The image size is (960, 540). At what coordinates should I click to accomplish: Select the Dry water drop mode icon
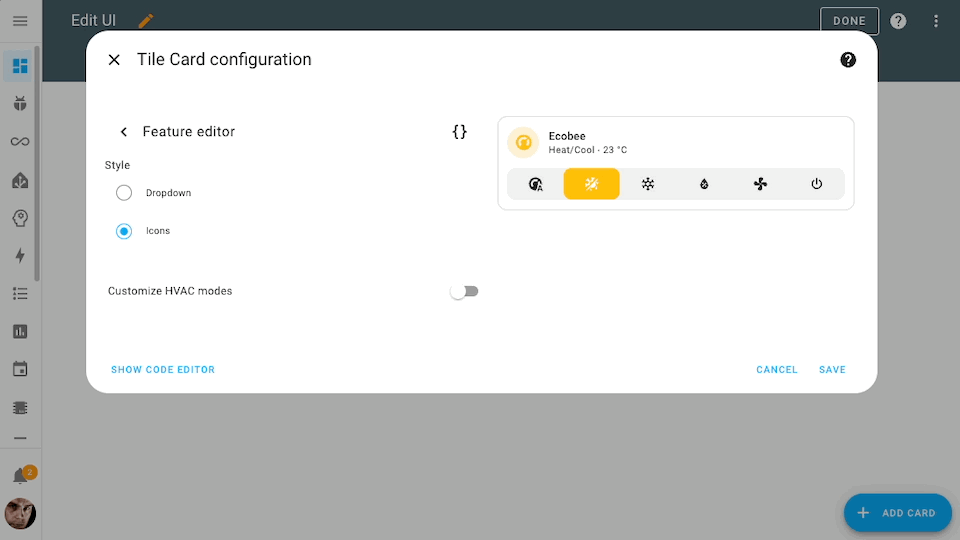704,184
